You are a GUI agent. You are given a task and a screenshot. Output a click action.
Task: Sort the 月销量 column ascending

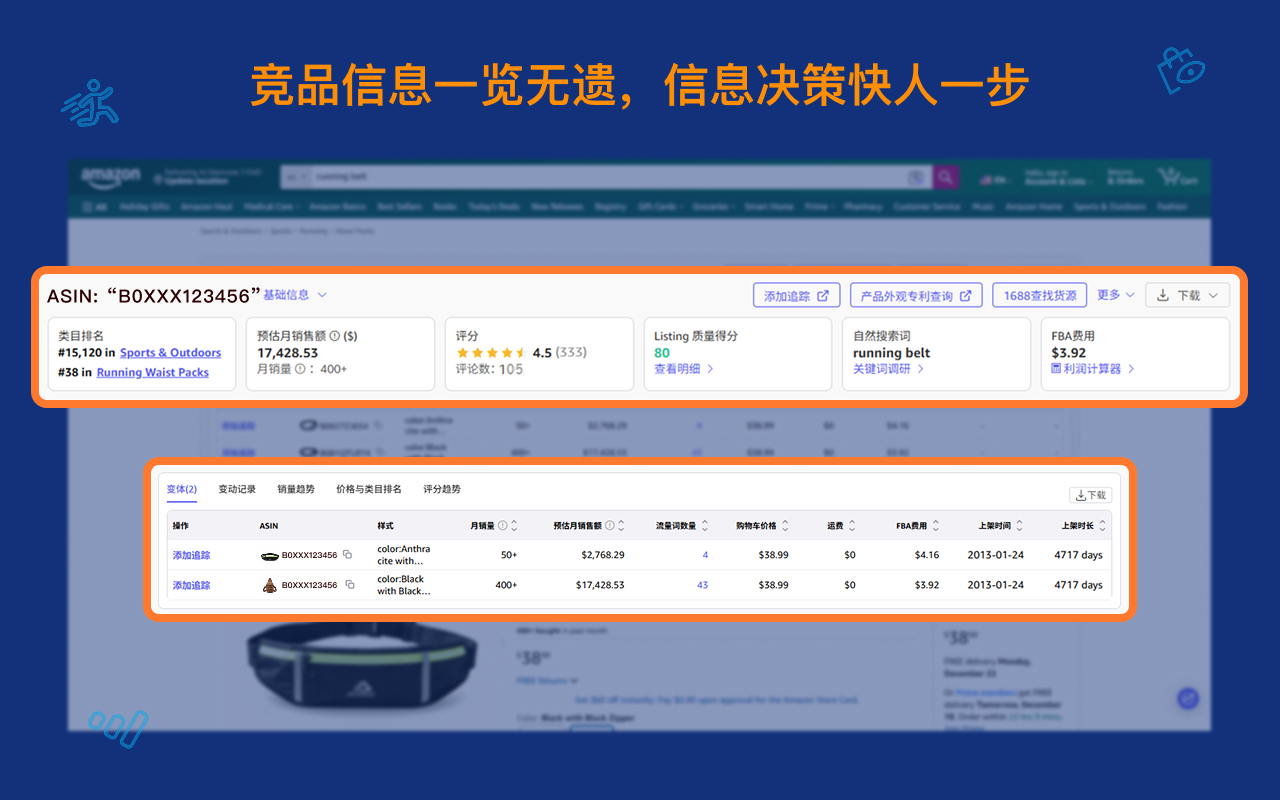515,521
